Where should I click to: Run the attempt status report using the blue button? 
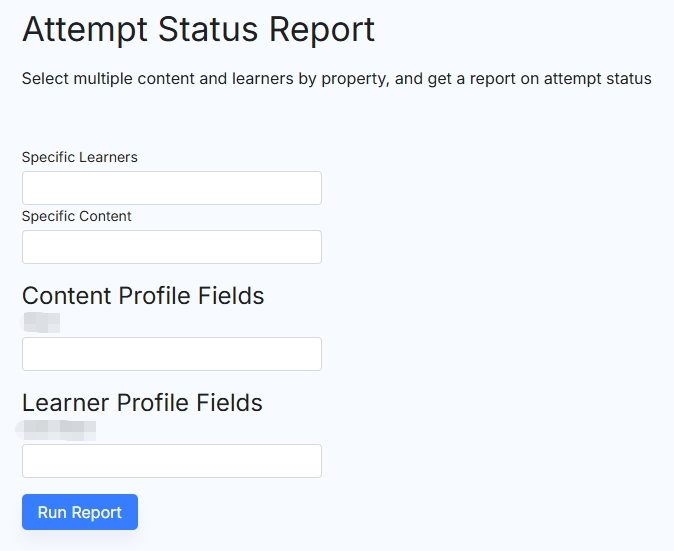(80, 512)
